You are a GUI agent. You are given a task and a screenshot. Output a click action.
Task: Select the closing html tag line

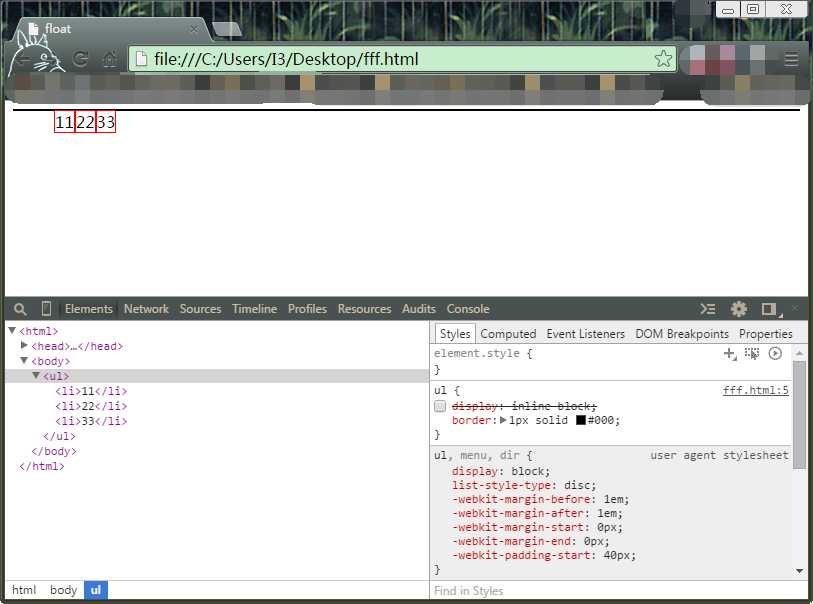click(42, 466)
